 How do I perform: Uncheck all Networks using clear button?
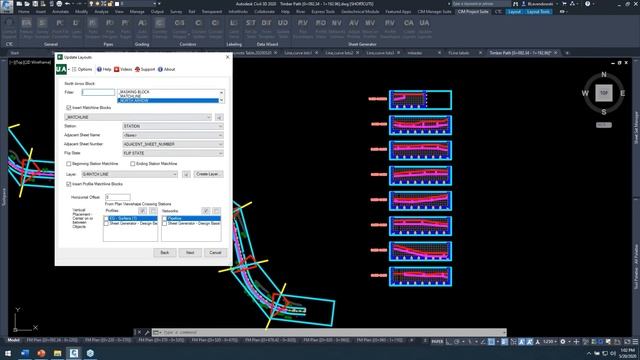tap(216, 211)
